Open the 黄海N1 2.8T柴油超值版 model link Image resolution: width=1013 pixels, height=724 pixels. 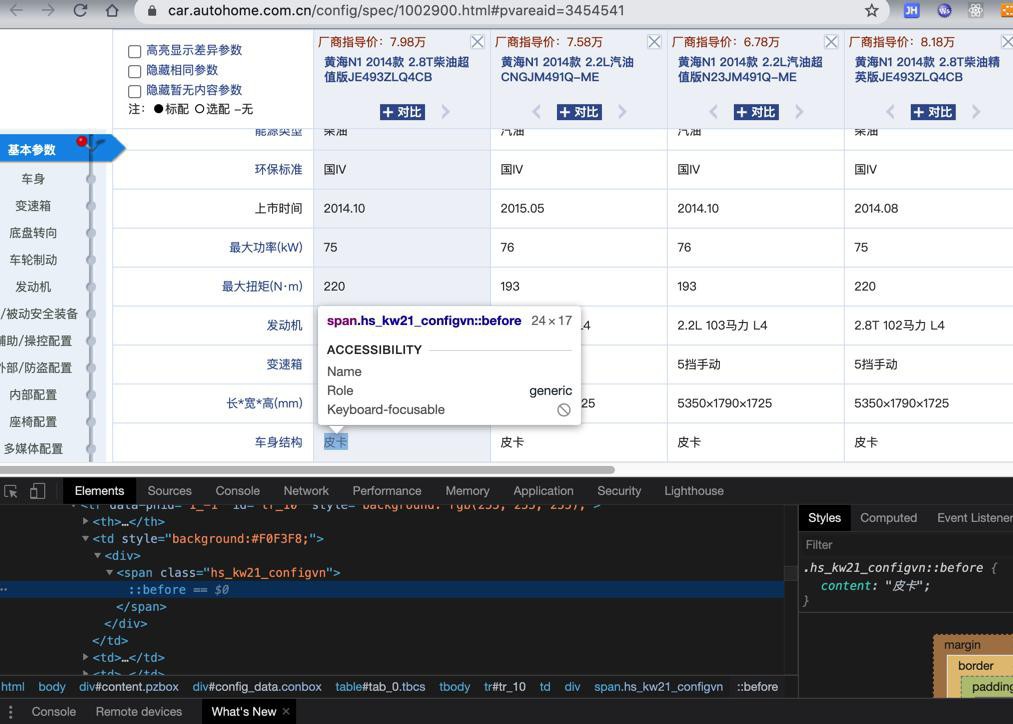pos(396,69)
